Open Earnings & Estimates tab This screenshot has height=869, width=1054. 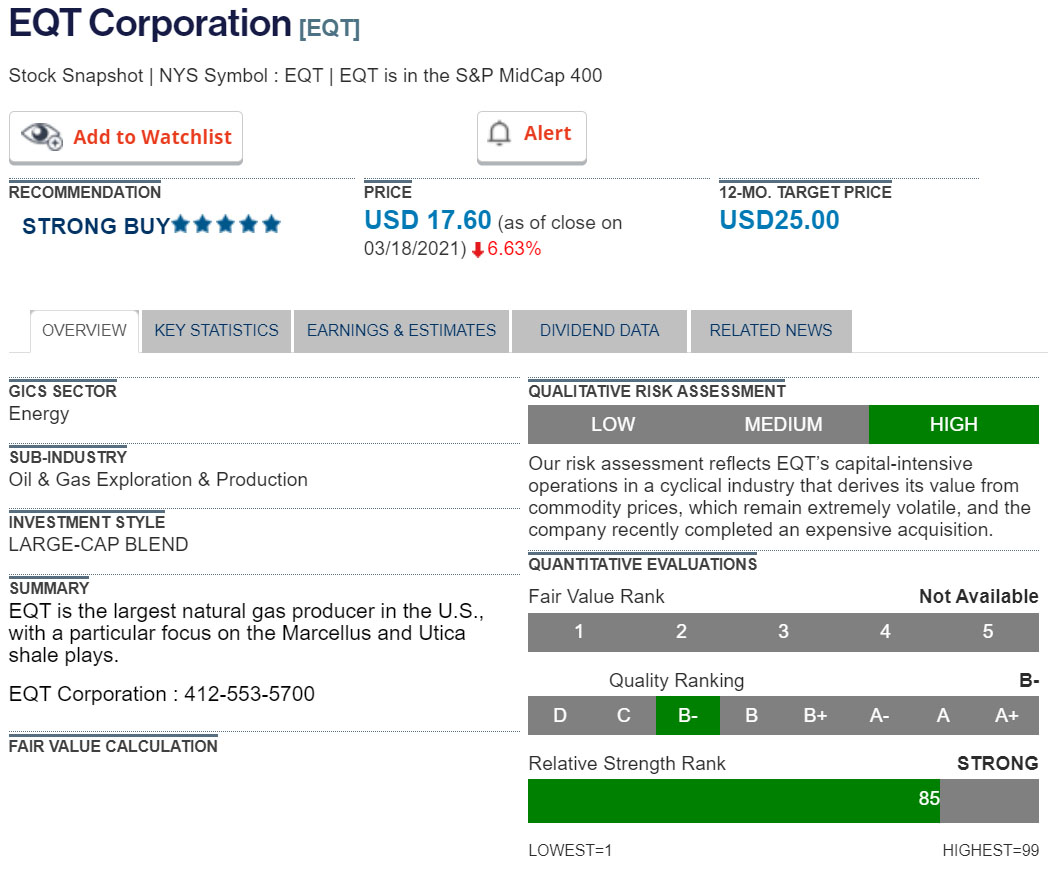point(401,331)
